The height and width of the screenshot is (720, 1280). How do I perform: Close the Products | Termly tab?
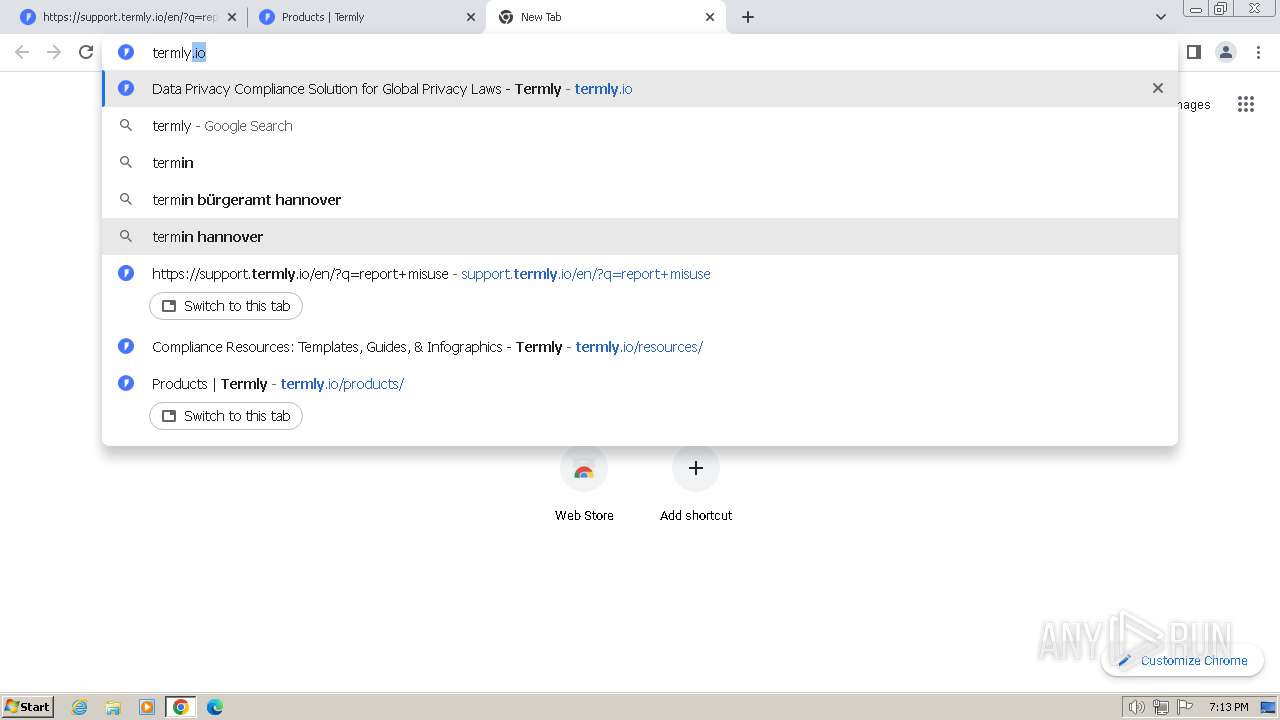click(471, 17)
